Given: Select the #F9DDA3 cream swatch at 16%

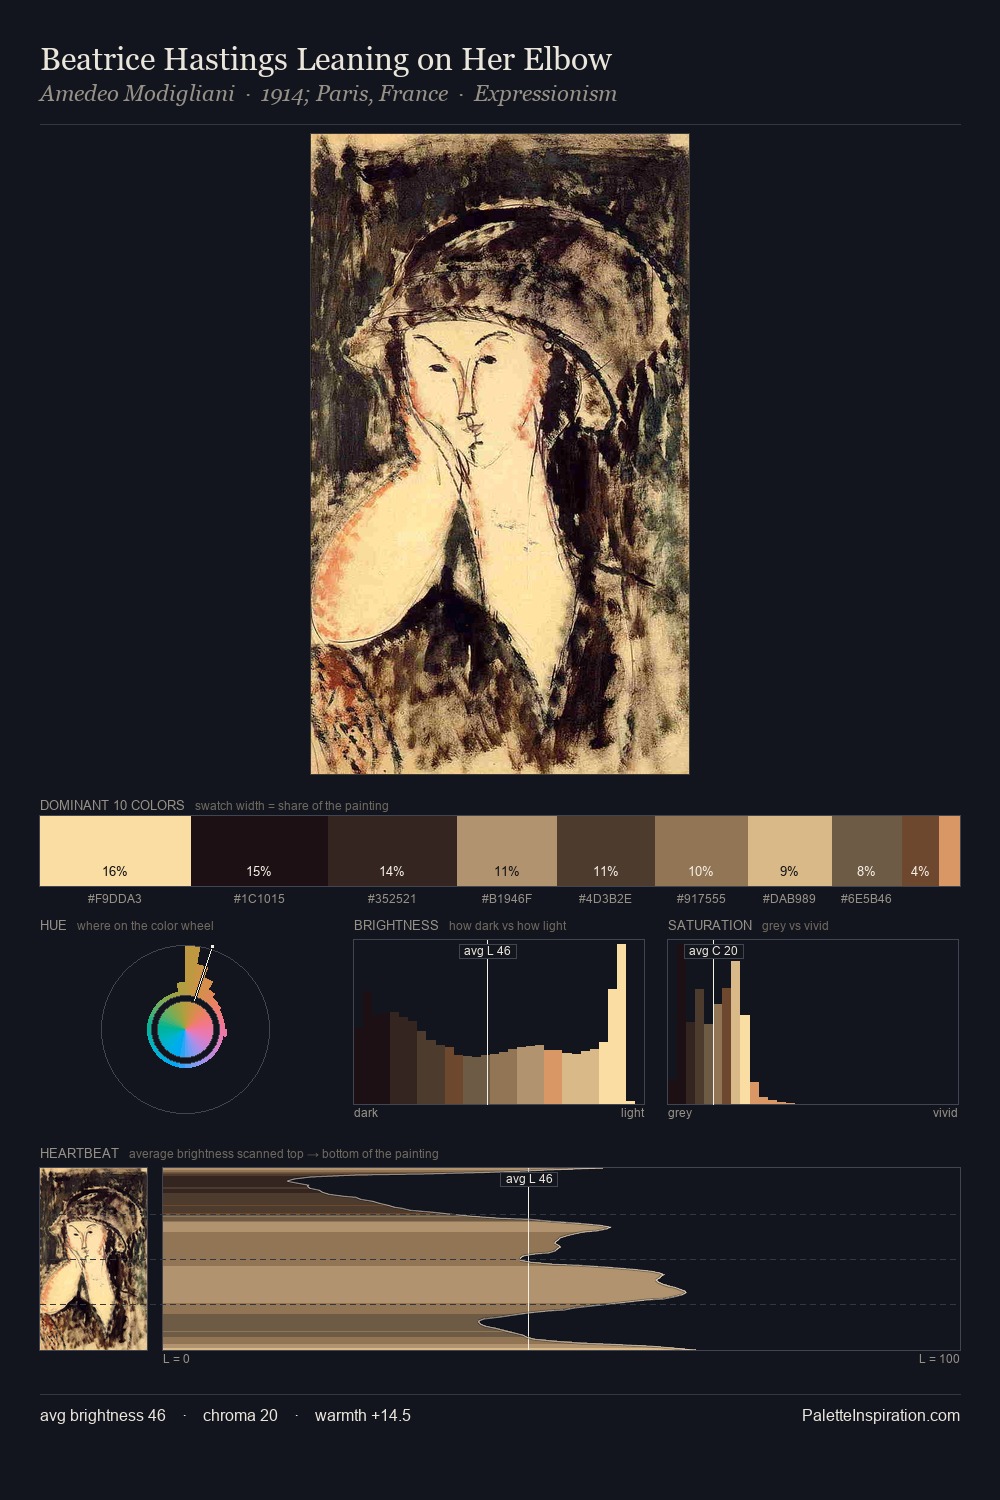Looking at the screenshot, I should click(115, 851).
